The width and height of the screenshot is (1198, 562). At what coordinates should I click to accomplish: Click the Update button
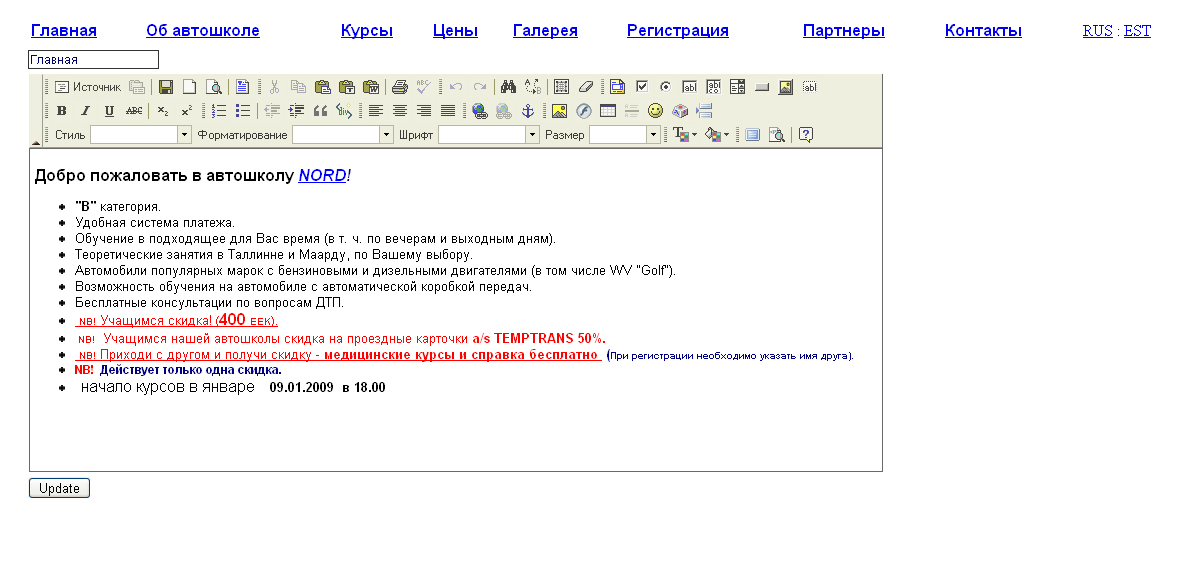click(60, 488)
